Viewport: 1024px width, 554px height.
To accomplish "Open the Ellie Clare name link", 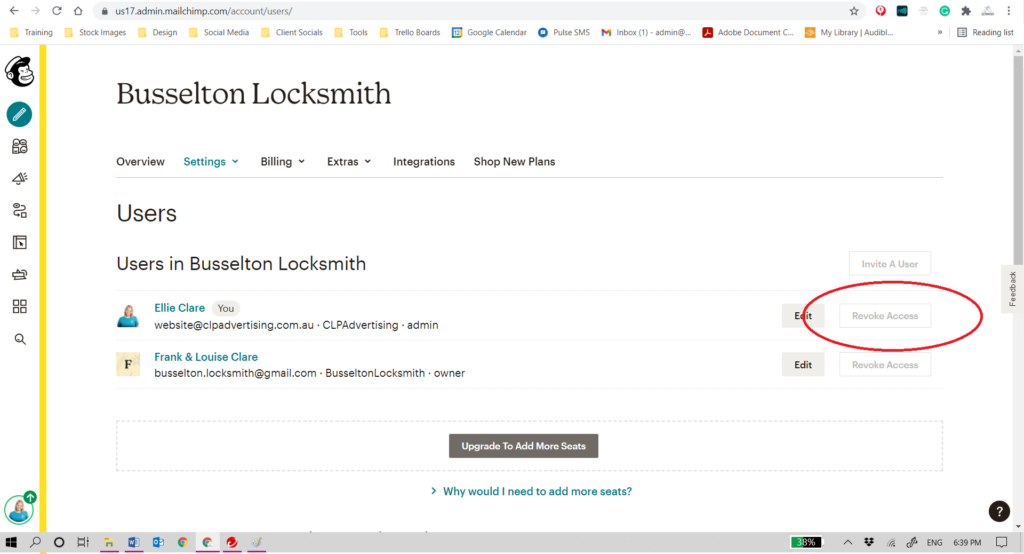I will pyautogui.click(x=180, y=308).
